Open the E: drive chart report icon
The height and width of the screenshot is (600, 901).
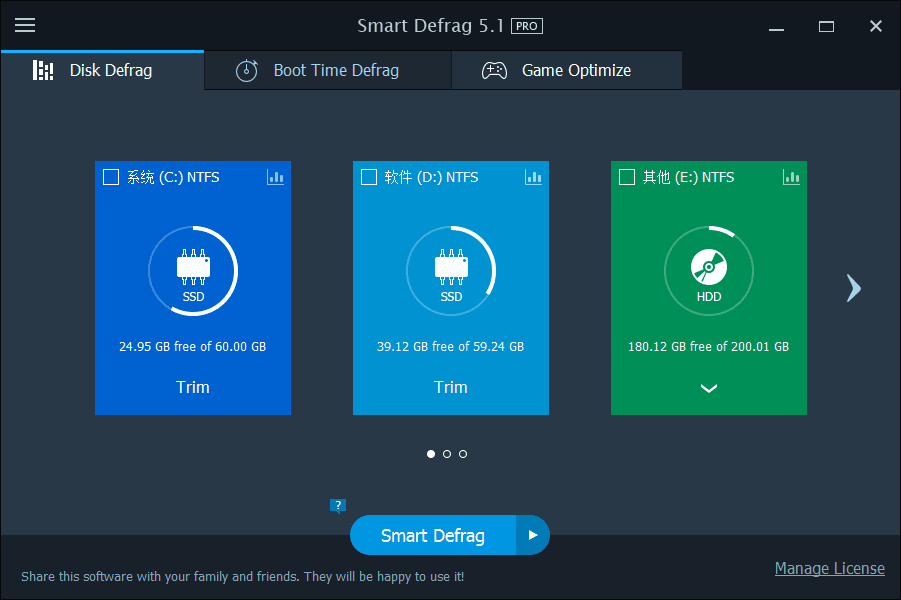coord(791,177)
